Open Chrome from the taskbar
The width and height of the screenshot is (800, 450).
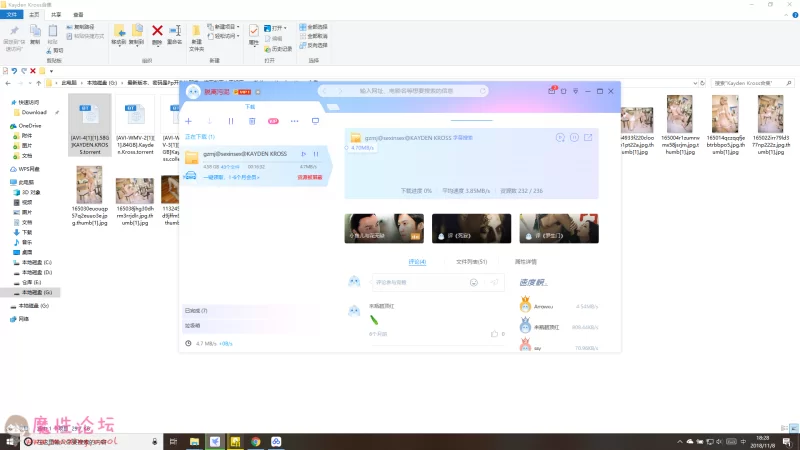(256, 441)
